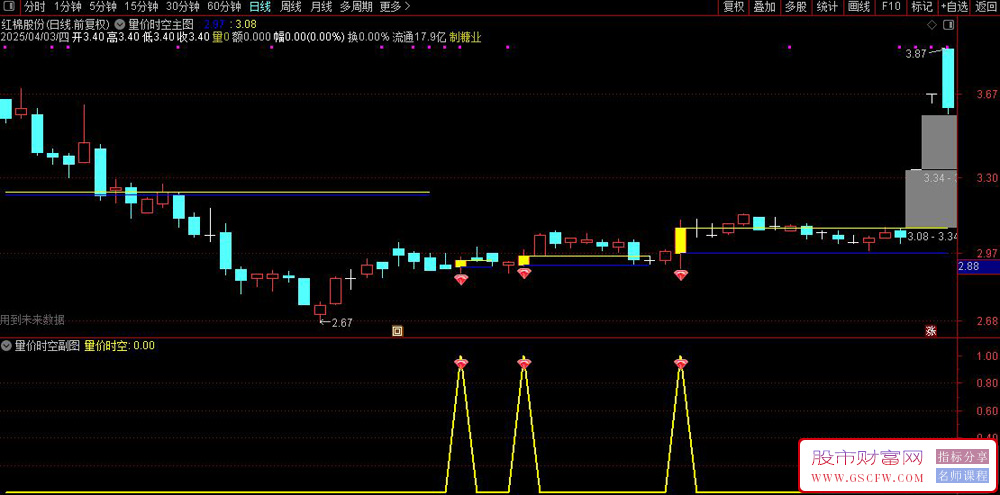Switch to 15分钟 period
This screenshot has height=495, width=1000.
[x=141, y=7]
